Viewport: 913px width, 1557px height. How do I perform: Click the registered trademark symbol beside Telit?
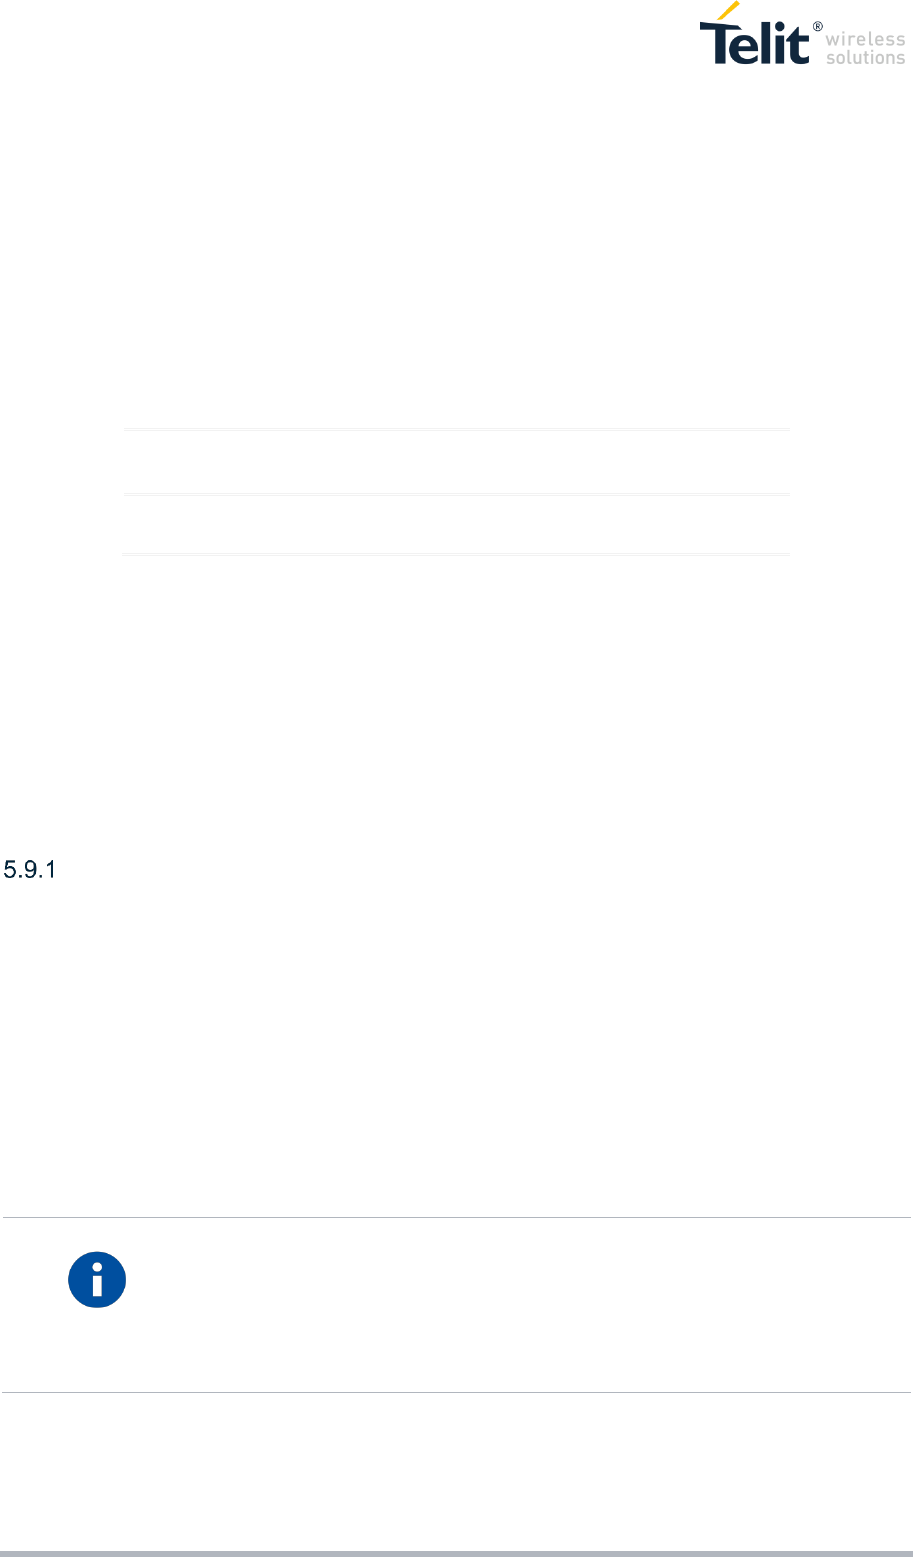[817, 26]
